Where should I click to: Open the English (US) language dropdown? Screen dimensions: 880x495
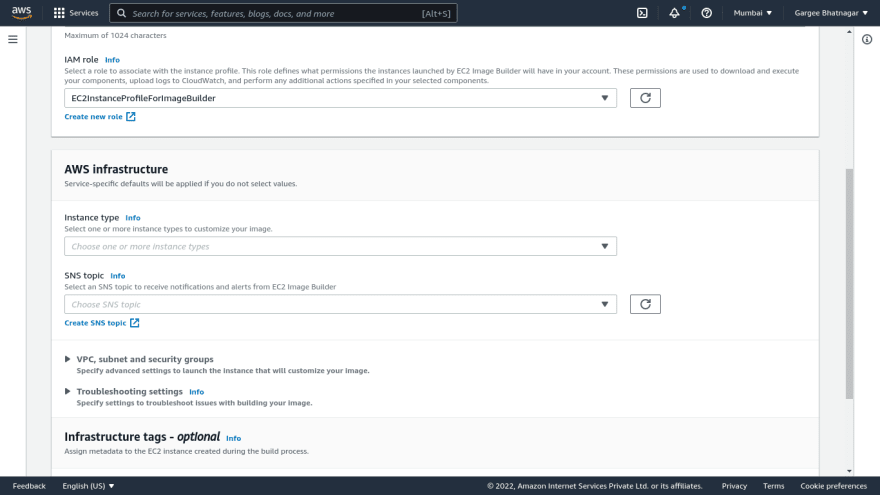click(x=88, y=486)
